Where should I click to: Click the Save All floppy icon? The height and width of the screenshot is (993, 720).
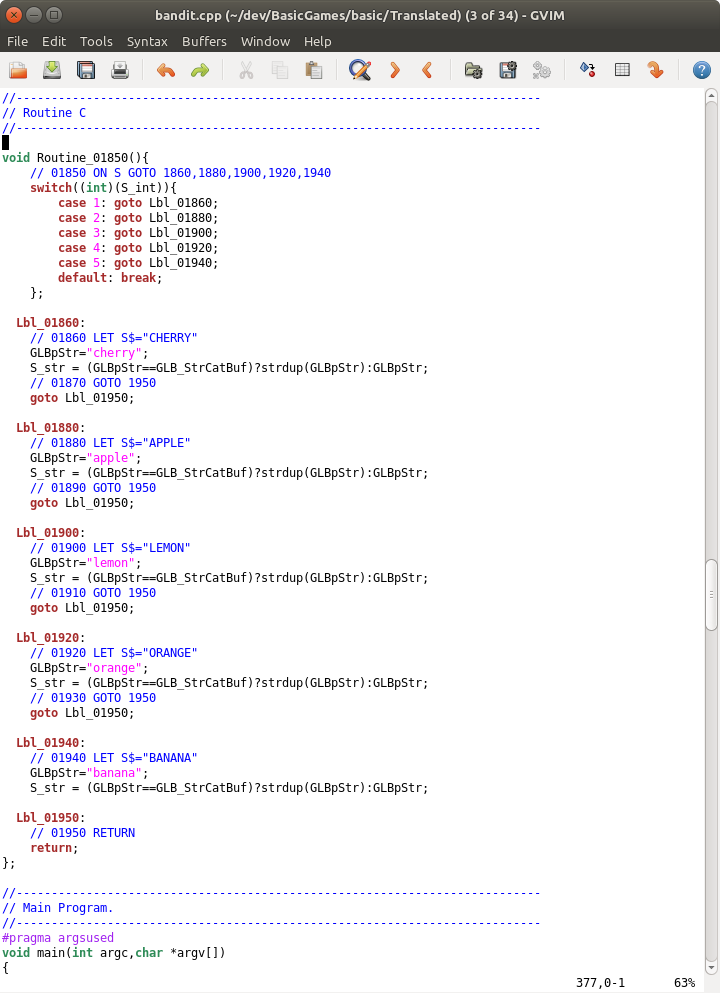click(x=85, y=70)
